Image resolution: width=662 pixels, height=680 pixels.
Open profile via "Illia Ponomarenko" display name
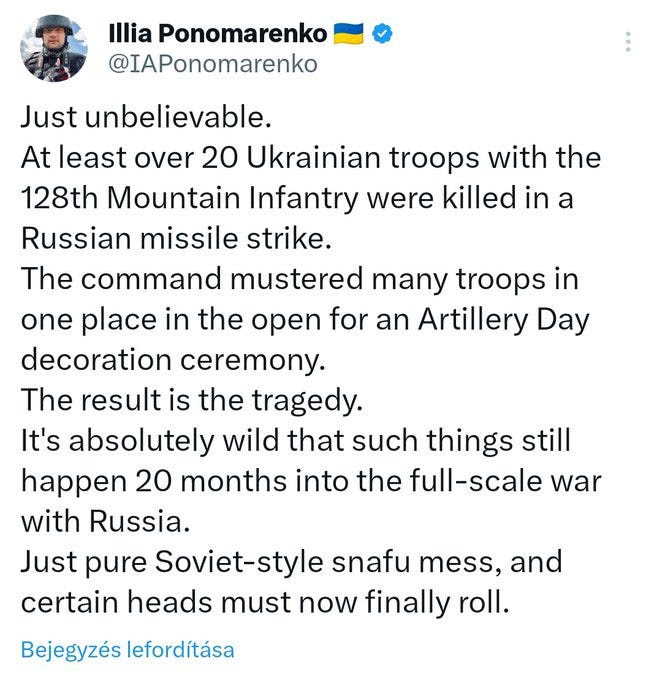coord(218,33)
